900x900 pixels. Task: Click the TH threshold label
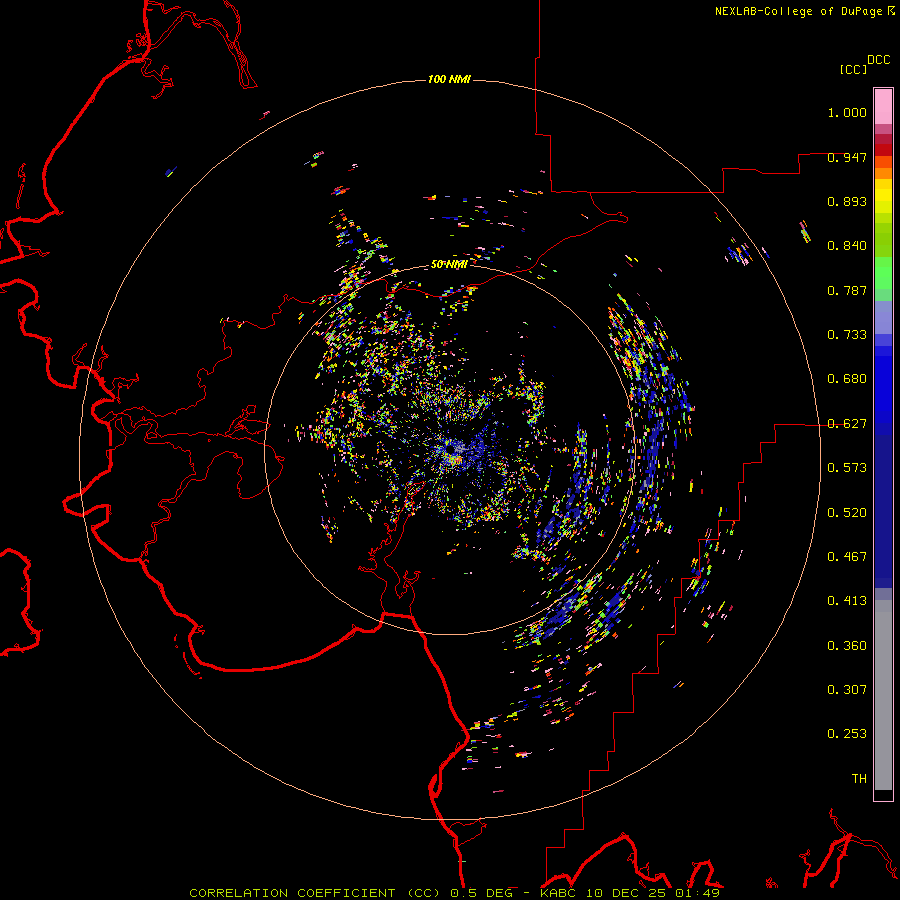[x=859, y=779]
